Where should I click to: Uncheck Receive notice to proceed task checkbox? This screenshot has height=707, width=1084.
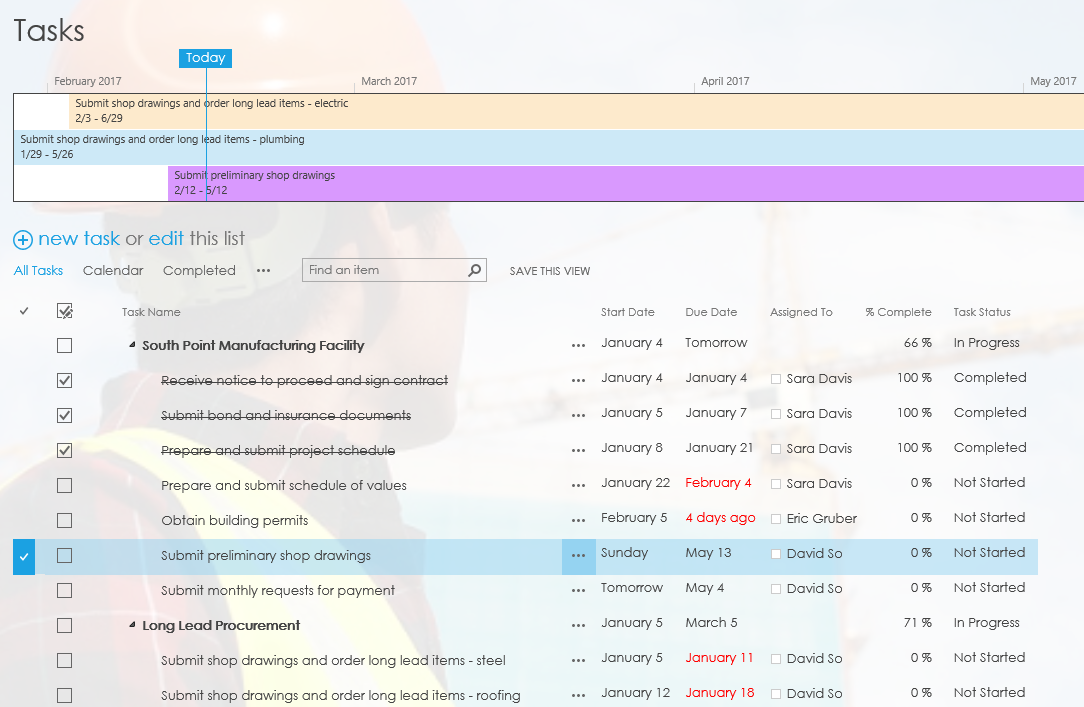(x=64, y=381)
